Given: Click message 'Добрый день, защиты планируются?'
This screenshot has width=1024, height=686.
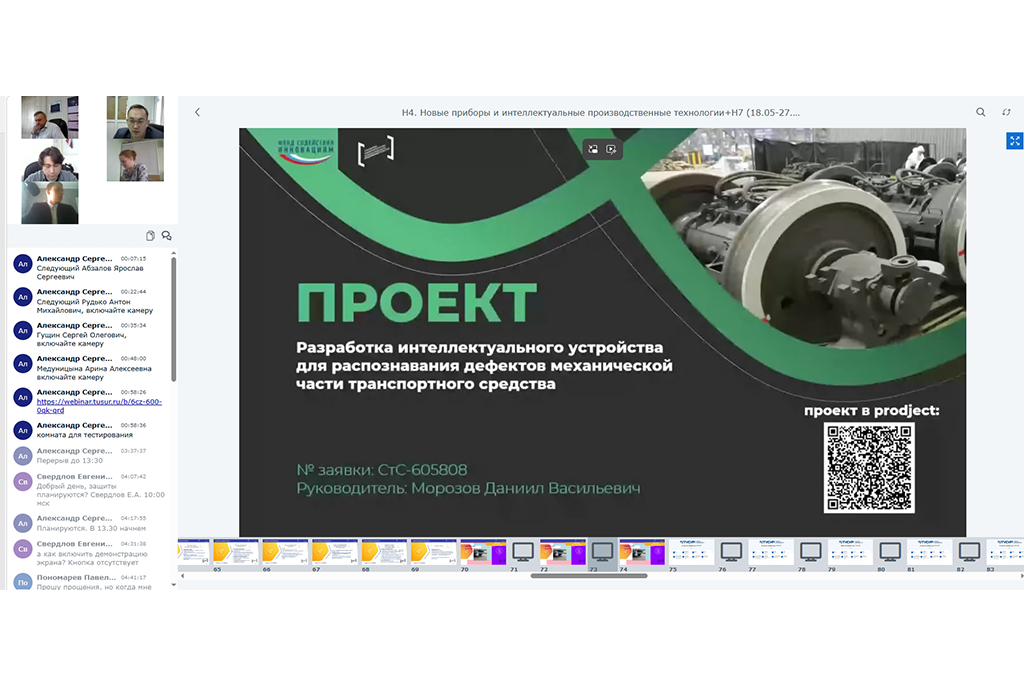Looking at the screenshot, I should (101, 495).
